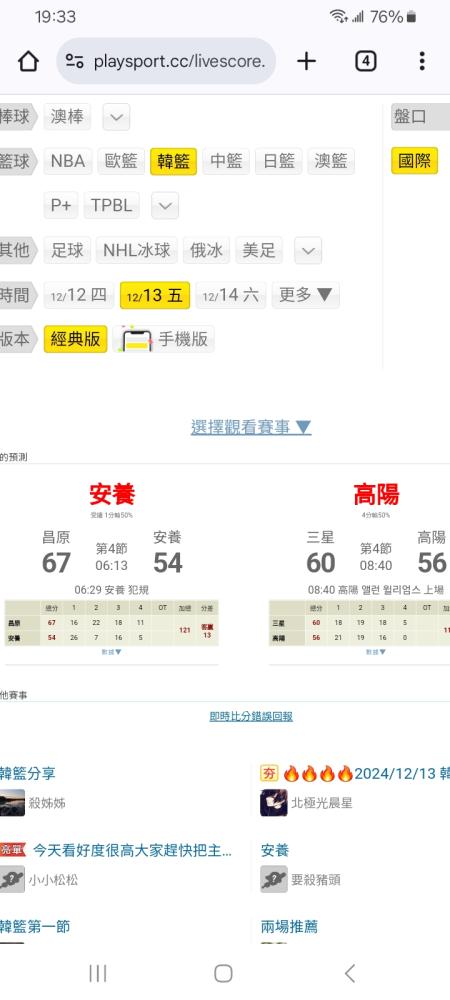Expand the 選擇觀看賽事 selector

coord(251,427)
